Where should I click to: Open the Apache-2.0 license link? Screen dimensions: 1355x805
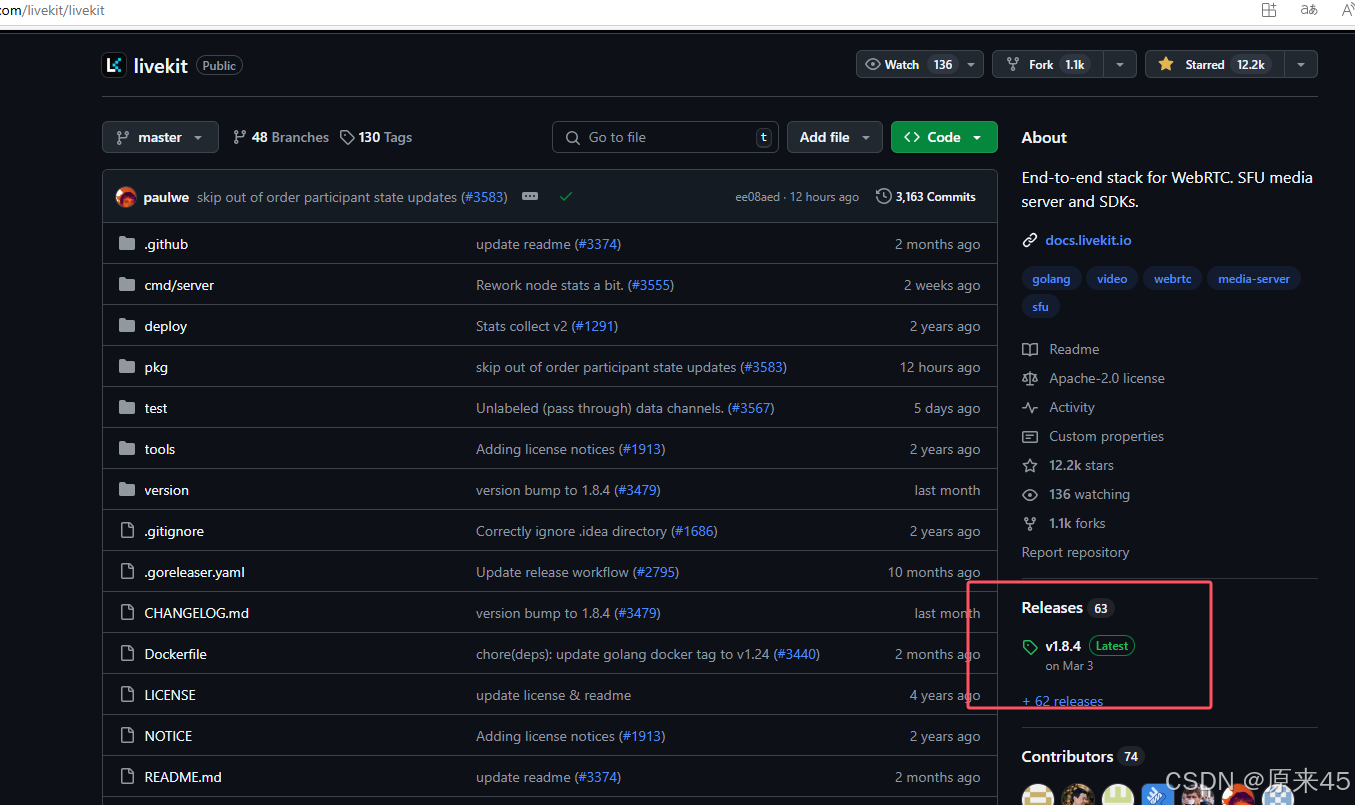pos(1093,378)
